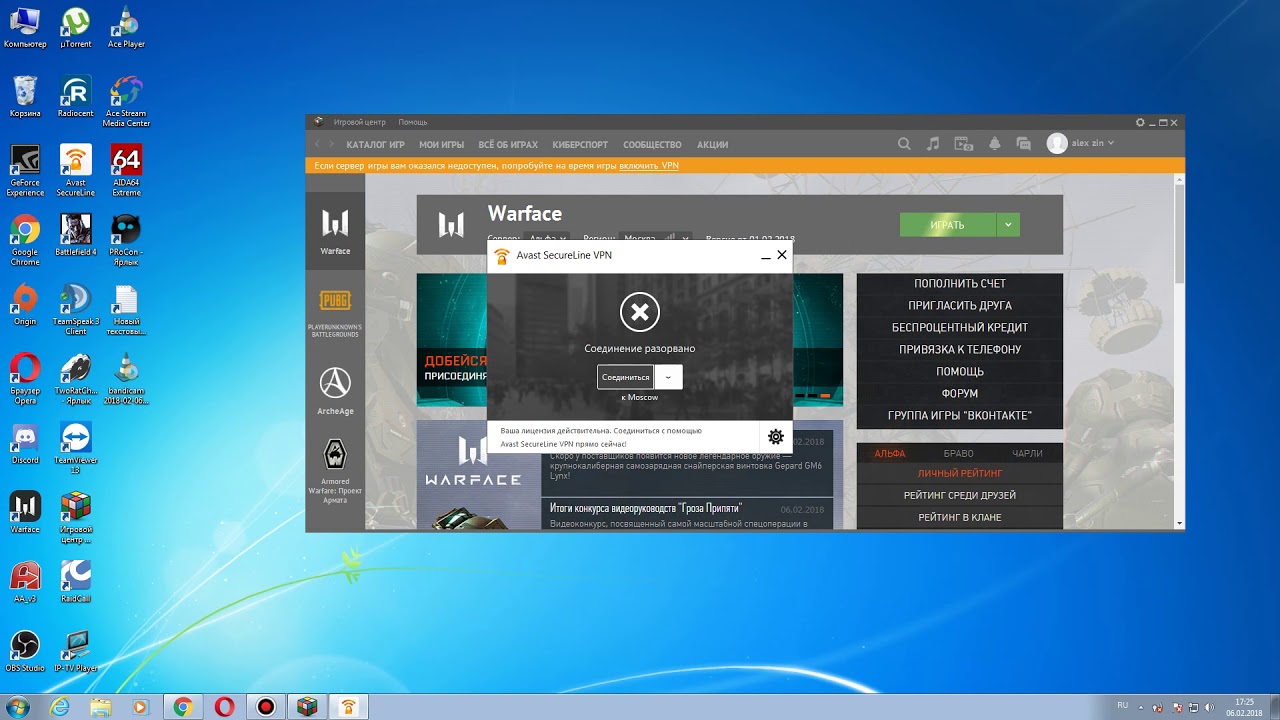Select ArcheAge in the games sidebar

click(x=335, y=390)
